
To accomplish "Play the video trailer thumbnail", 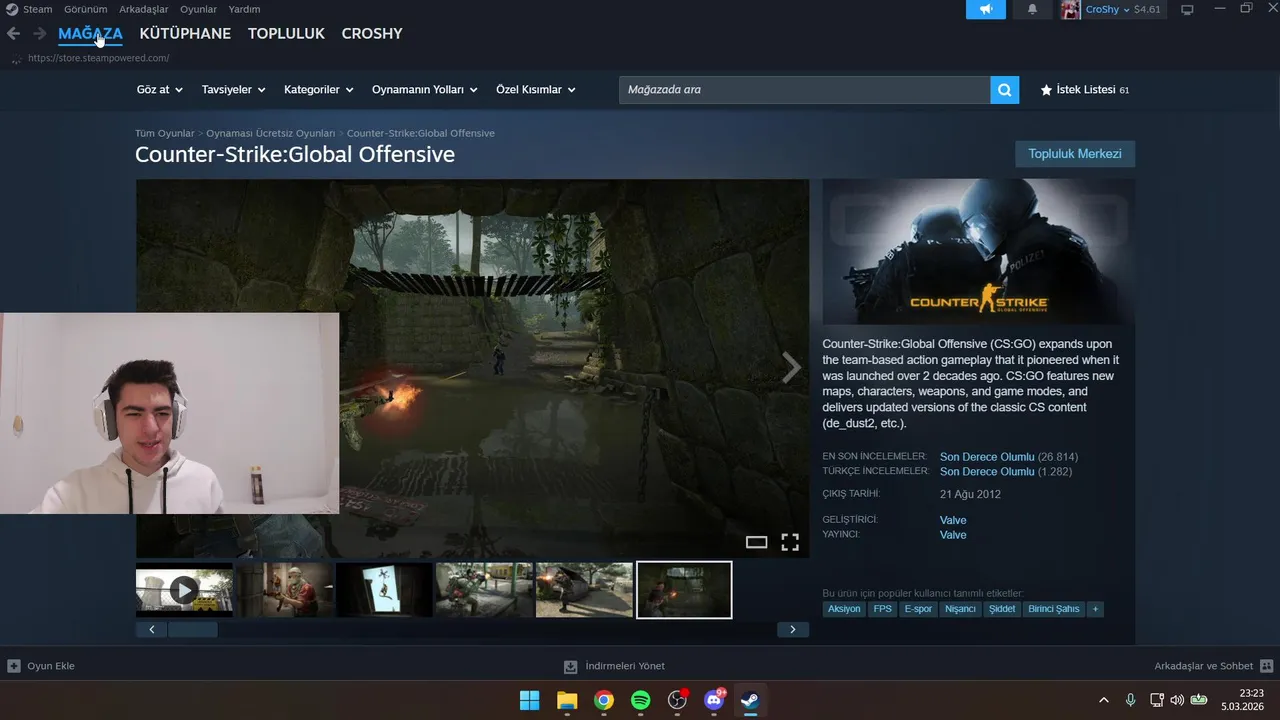I will click(184, 590).
